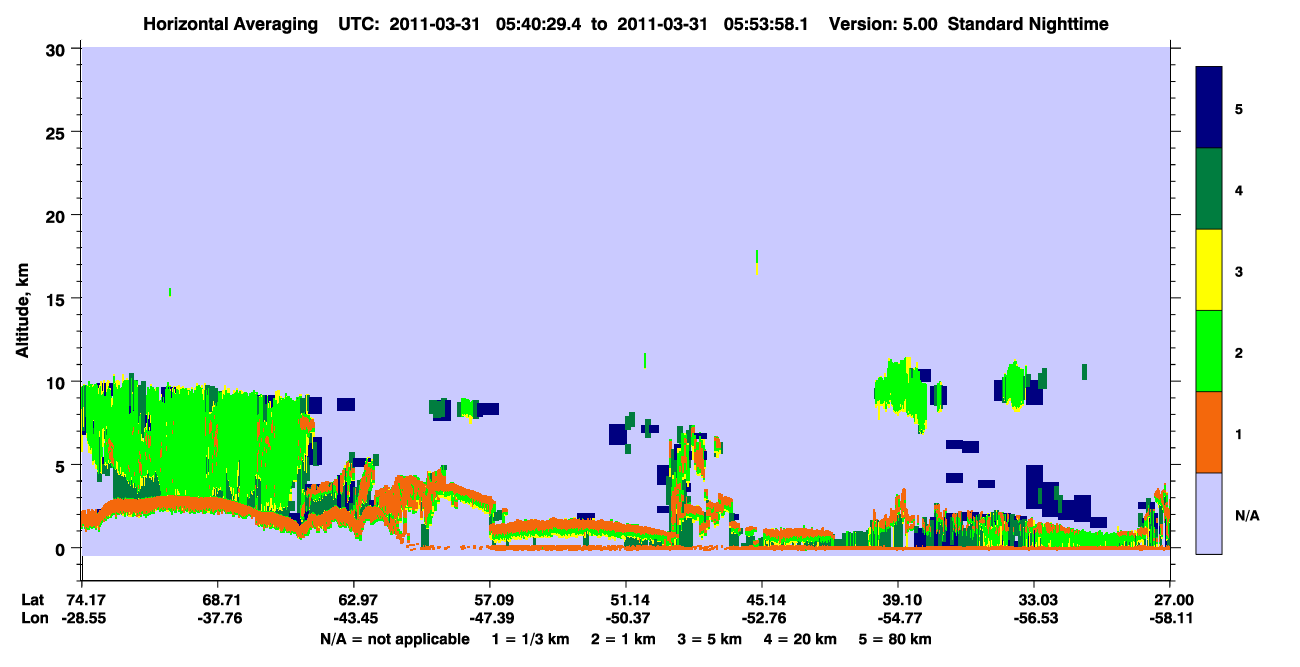Click the yellow colorbar segment for level 3
Screen dimensions: 1300x667
(1209, 270)
